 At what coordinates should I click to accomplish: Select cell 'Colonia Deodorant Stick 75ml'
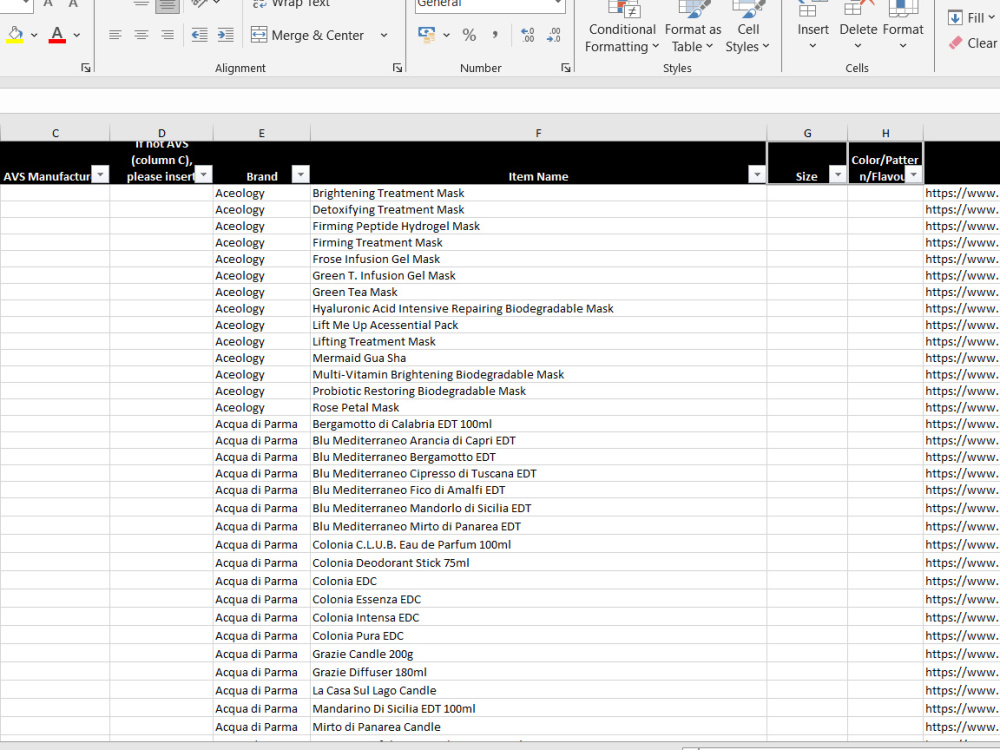coord(538,563)
